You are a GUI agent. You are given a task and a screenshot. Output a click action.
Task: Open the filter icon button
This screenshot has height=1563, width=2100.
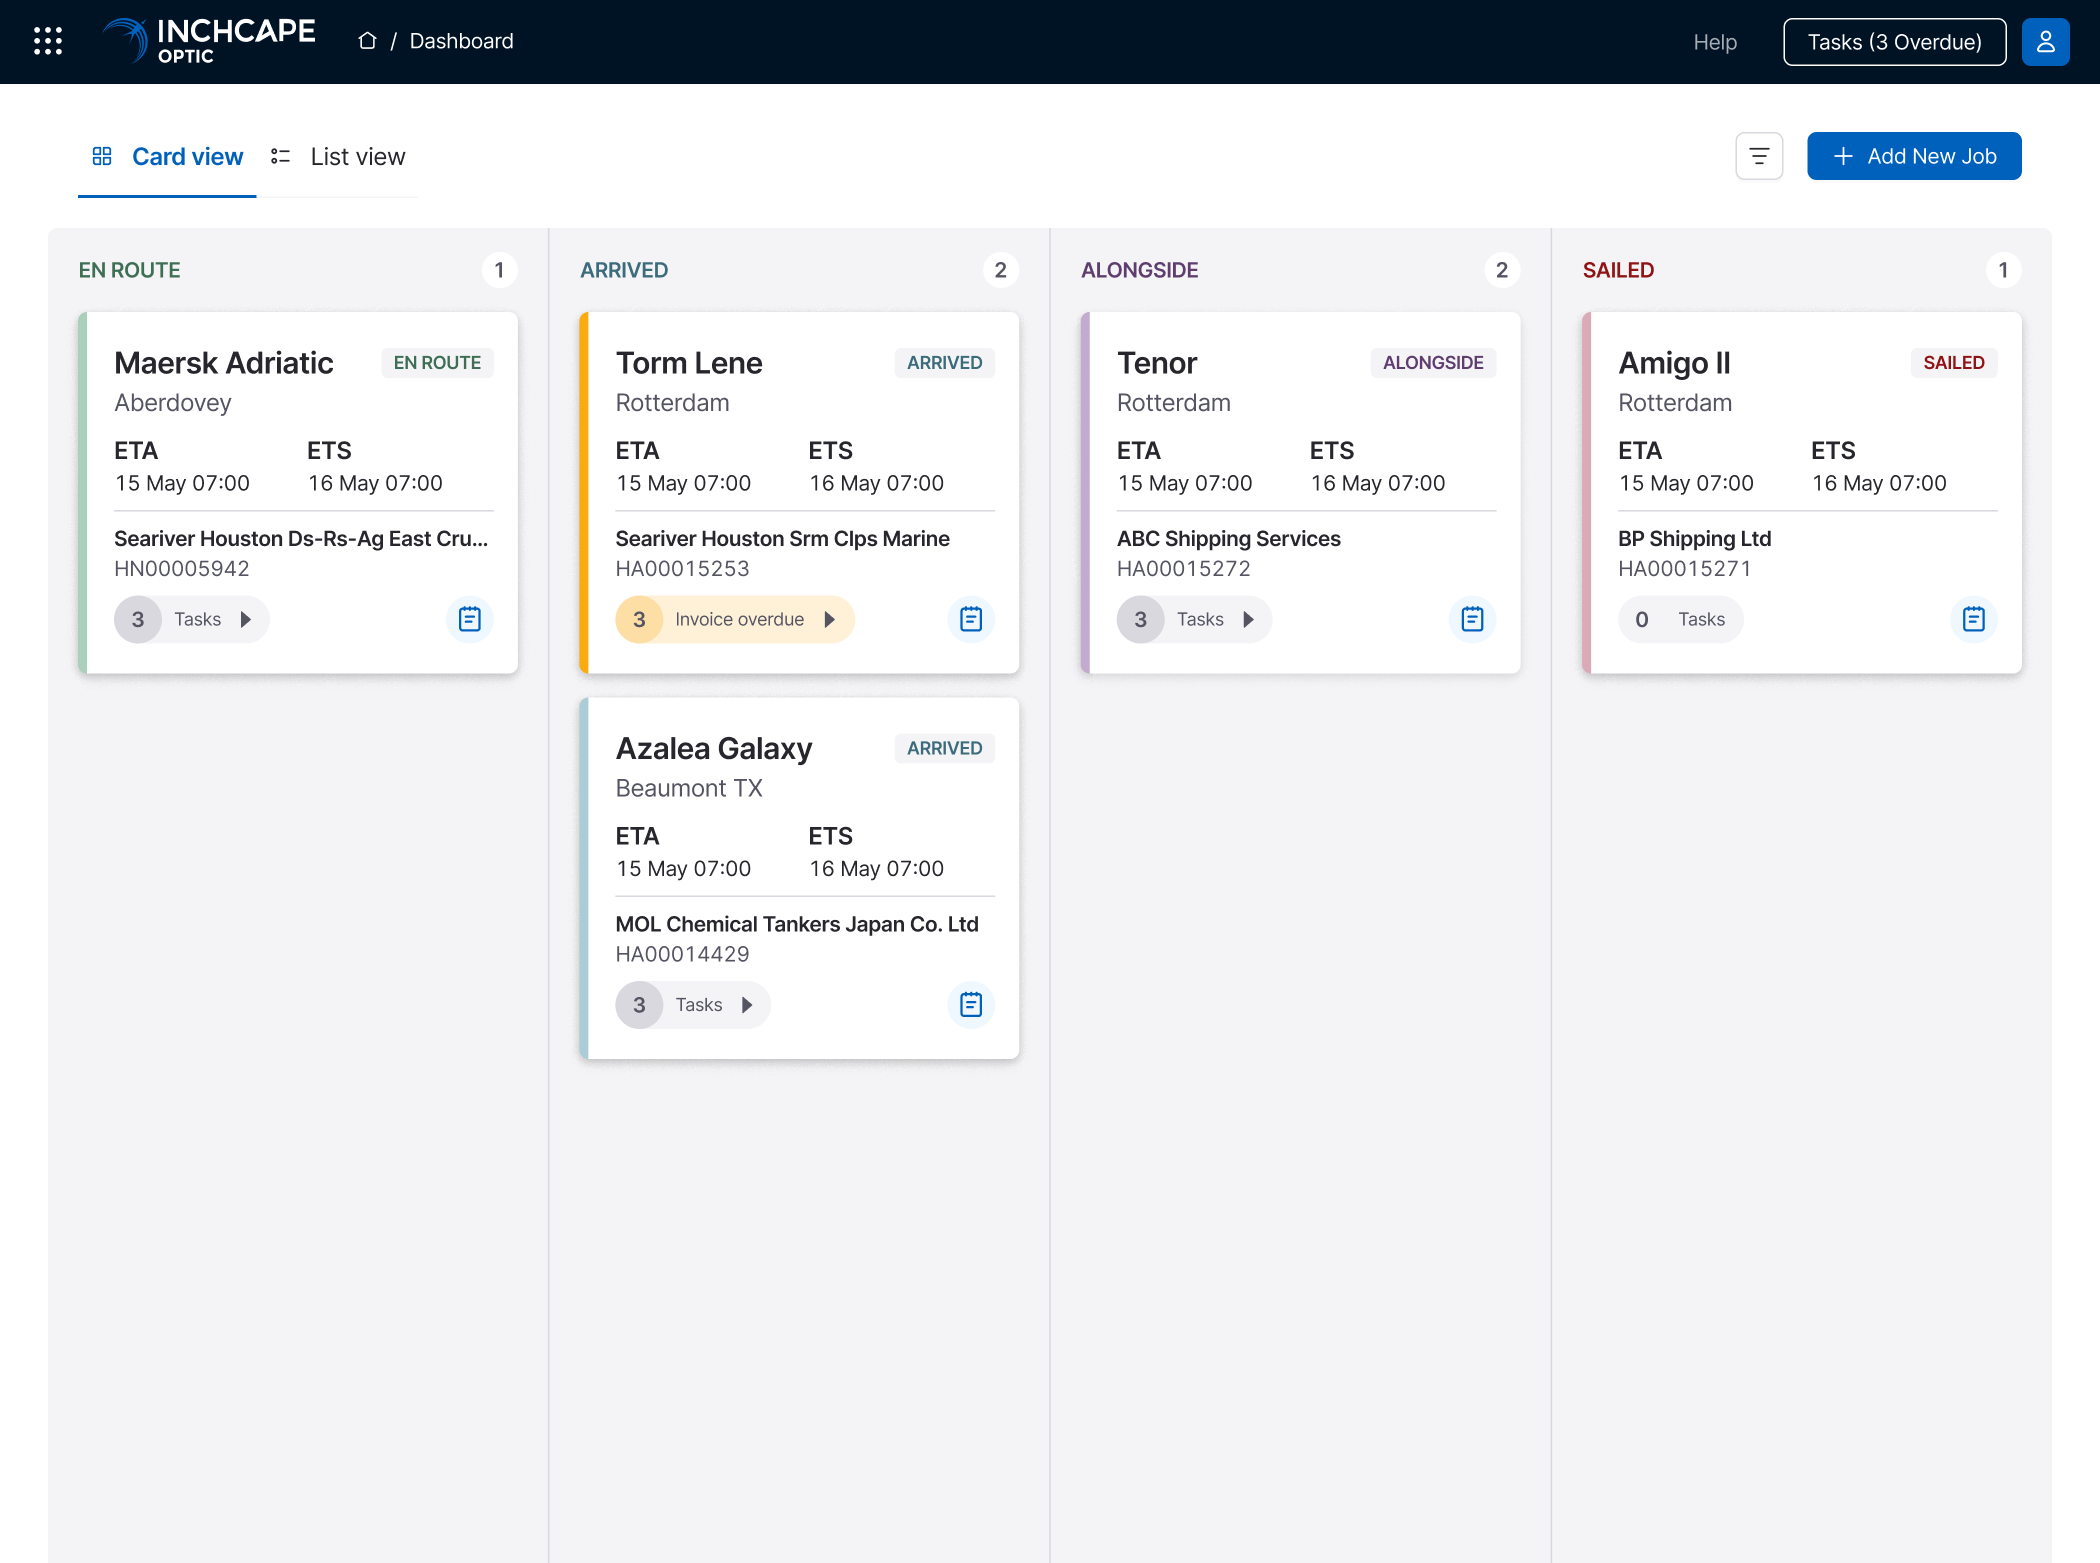click(1759, 156)
